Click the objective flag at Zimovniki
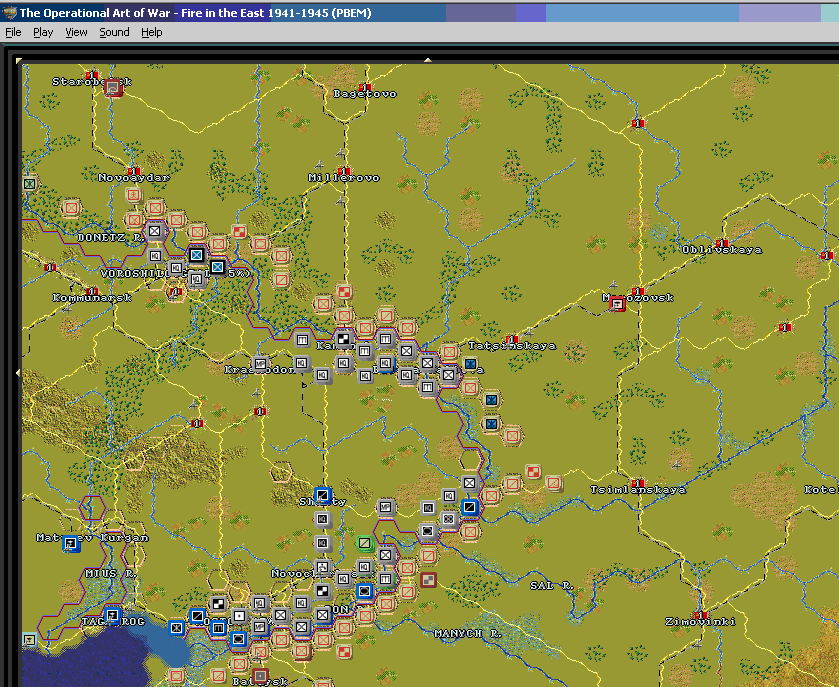This screenshot has width=839, height=687. click(x=700, y=615)
